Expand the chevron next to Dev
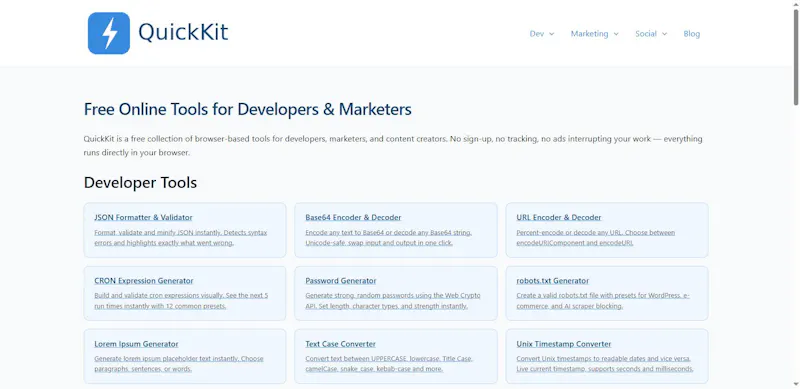This screenshot has height=389, width=800. pyautogui.click(x=552, y=34)
